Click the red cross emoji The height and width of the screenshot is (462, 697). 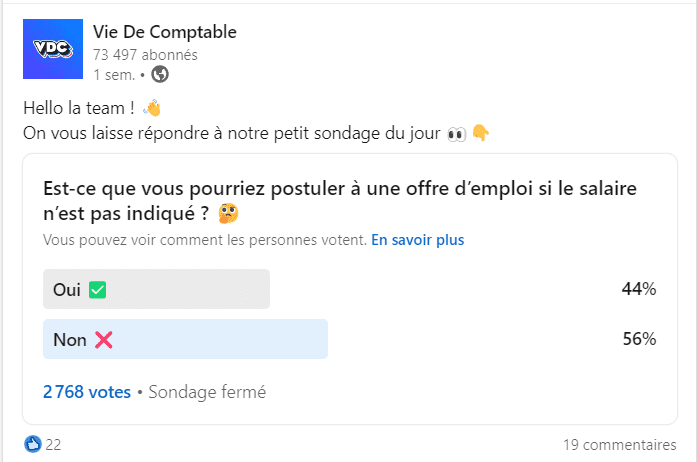click(x=103, y=340)
